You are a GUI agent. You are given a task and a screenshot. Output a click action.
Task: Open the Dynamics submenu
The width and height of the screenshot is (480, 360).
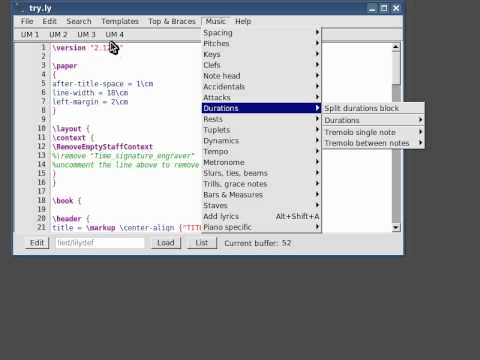pyautogui.click(x=261, y=141)
